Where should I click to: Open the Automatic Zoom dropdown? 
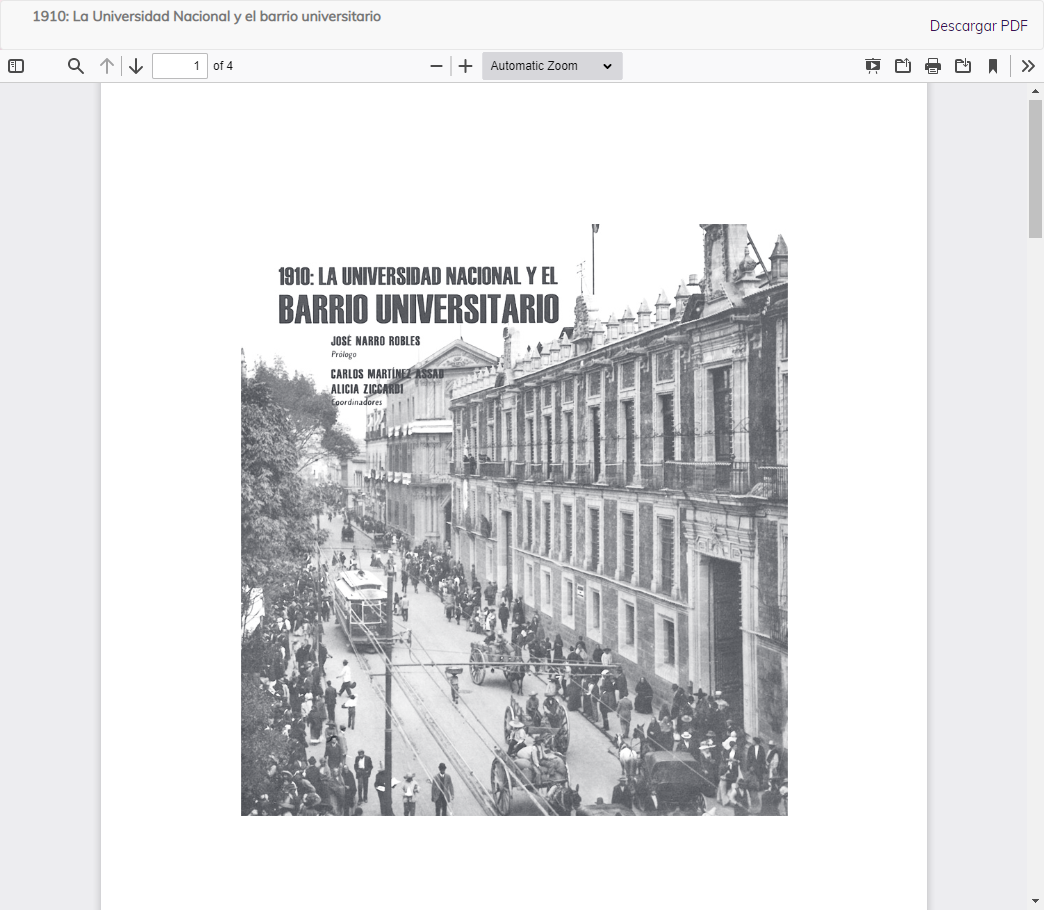[x=552, y=66]
